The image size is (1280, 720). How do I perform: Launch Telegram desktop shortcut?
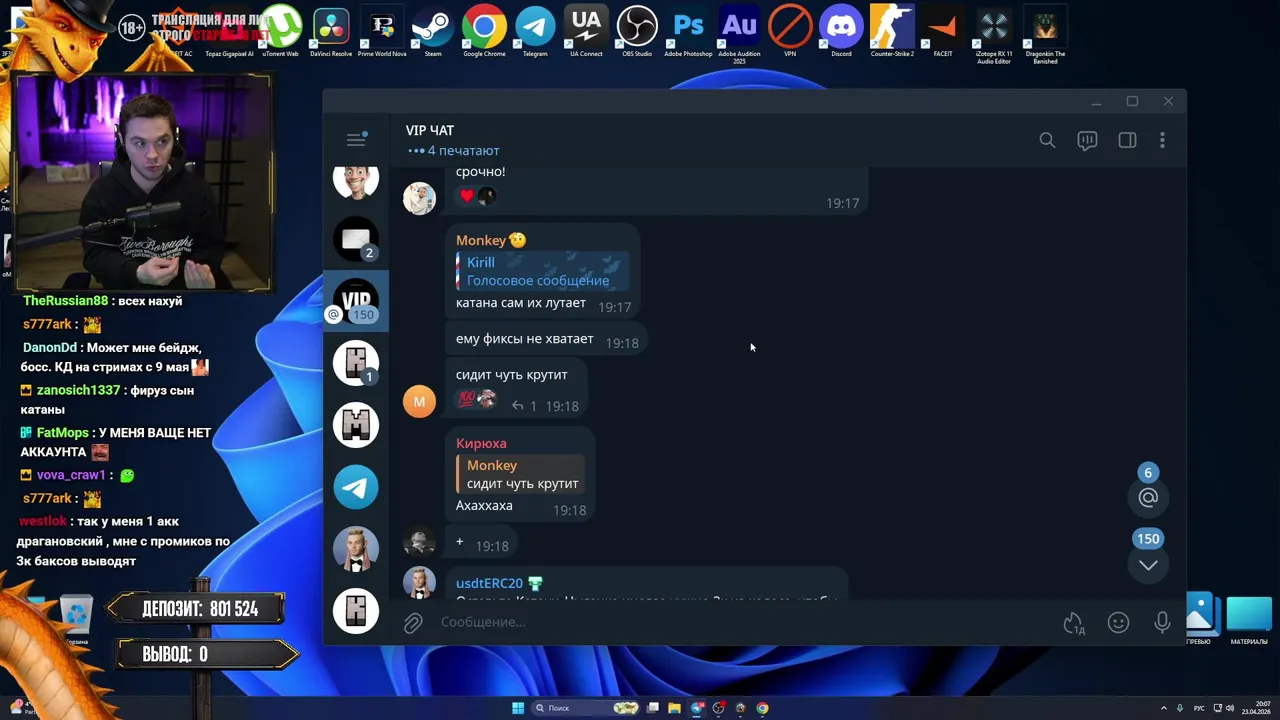pyautogui.click(x=535, y=31)
